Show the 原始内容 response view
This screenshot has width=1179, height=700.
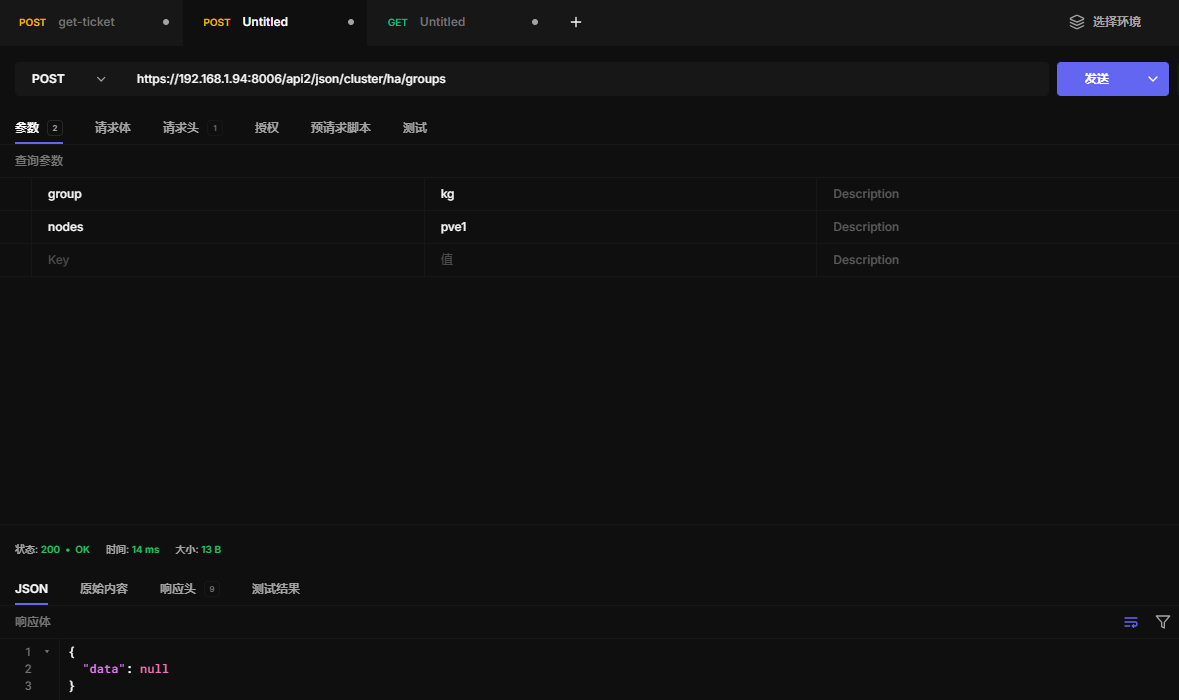coord(104,589)
